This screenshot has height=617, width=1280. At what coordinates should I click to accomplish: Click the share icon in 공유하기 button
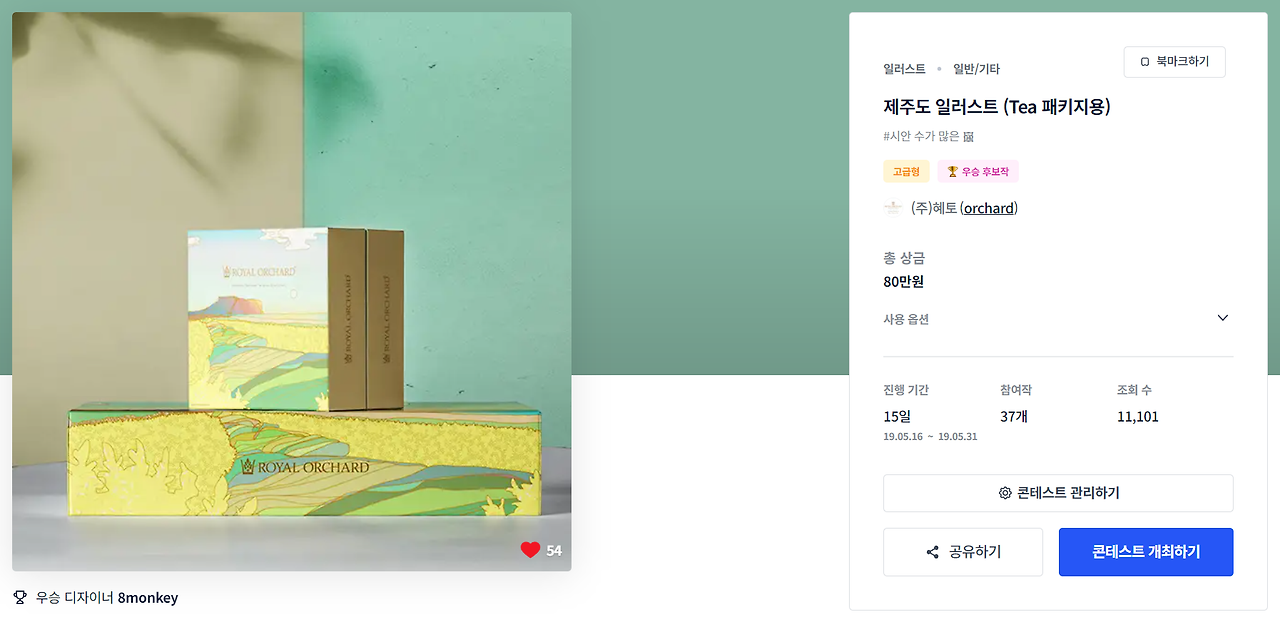coord(933,552)
